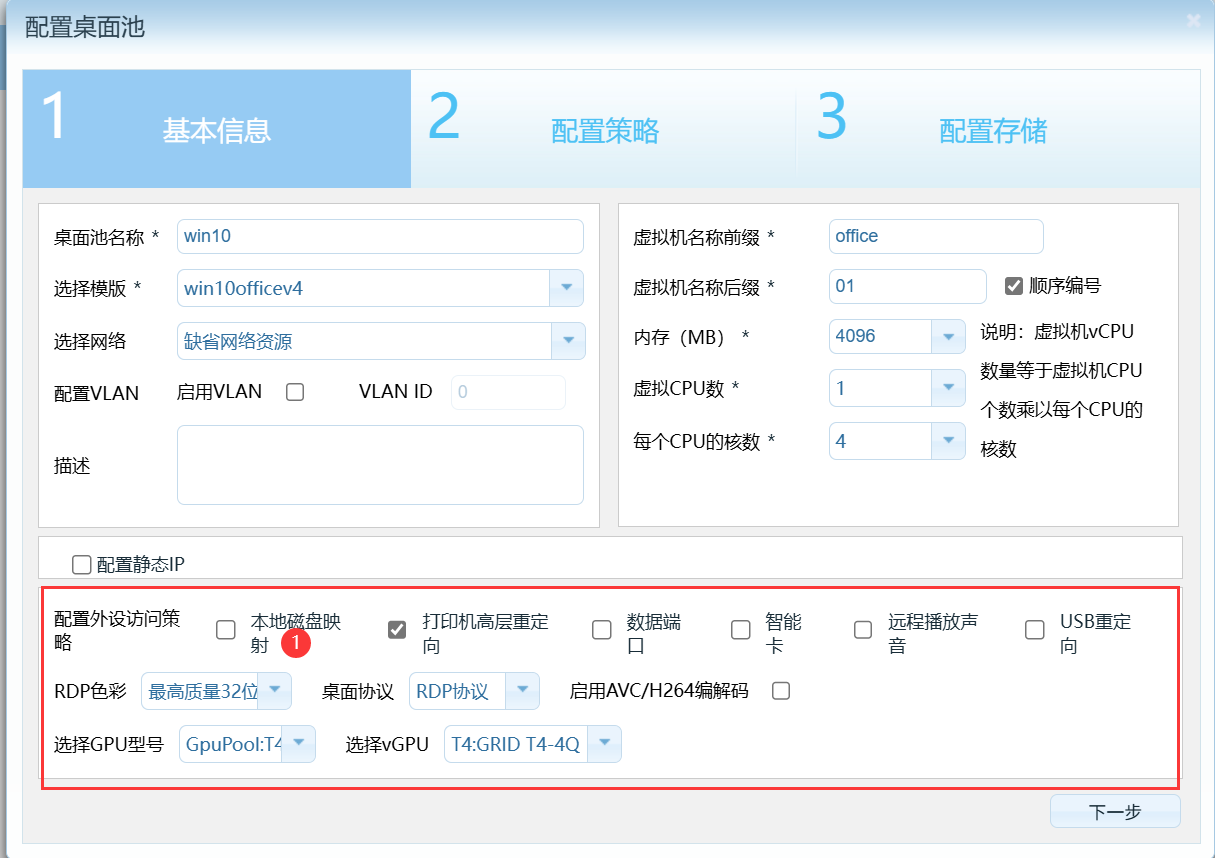Check the 配置静态IP option

pyautogui.click(x=81, y=564)
